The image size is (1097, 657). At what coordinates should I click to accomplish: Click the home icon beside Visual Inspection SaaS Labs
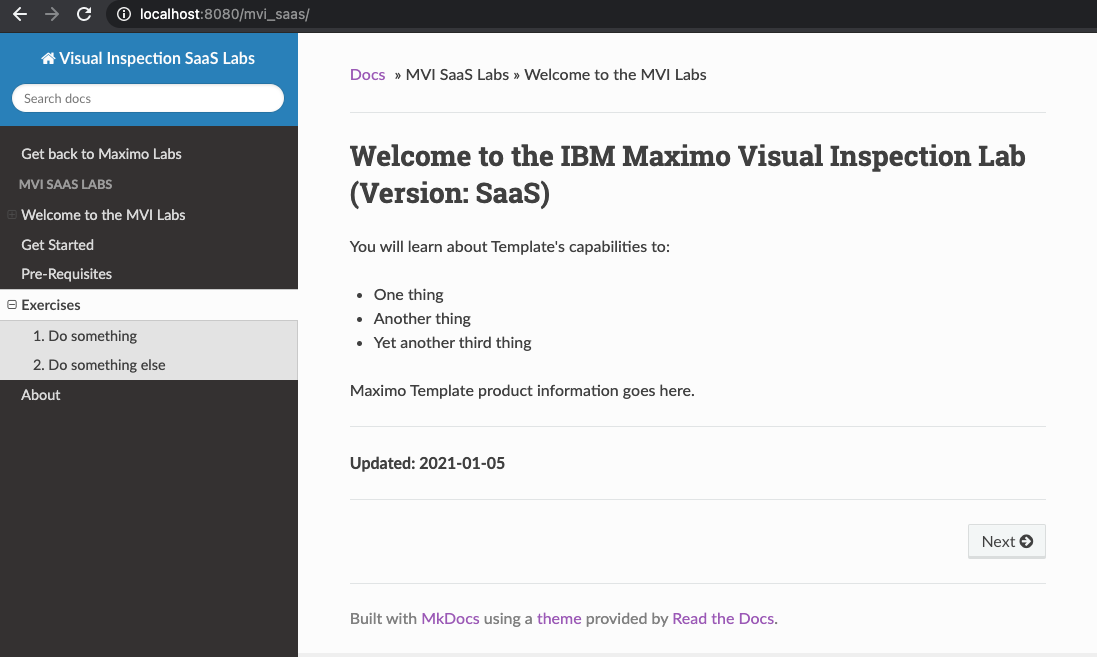47,58
